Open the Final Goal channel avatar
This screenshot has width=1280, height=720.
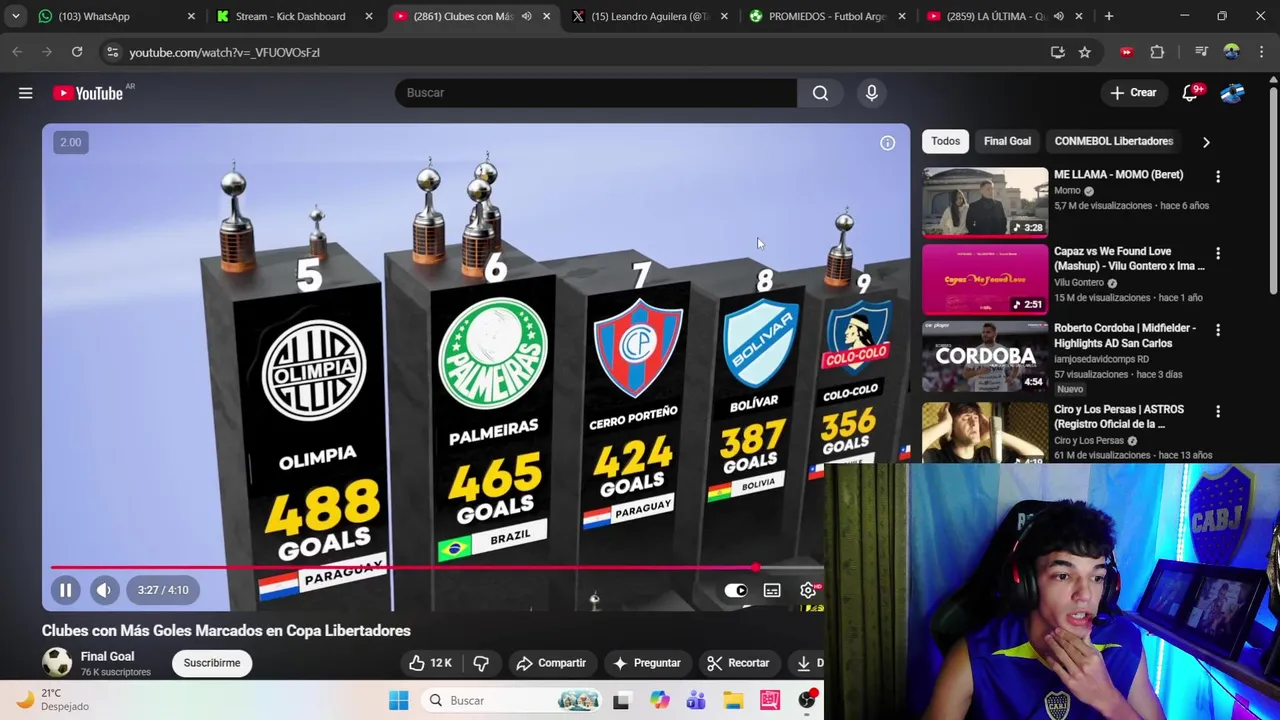tap(57, 662)
